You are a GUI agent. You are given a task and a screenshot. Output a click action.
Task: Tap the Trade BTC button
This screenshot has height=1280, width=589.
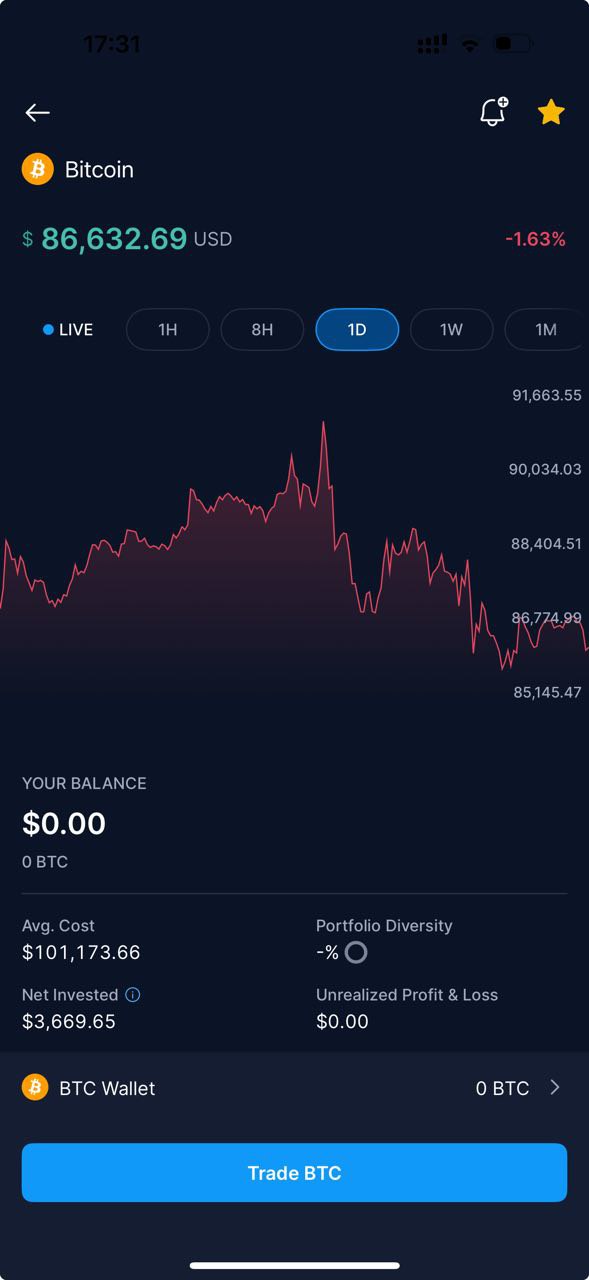click(x=294, y=1173)
